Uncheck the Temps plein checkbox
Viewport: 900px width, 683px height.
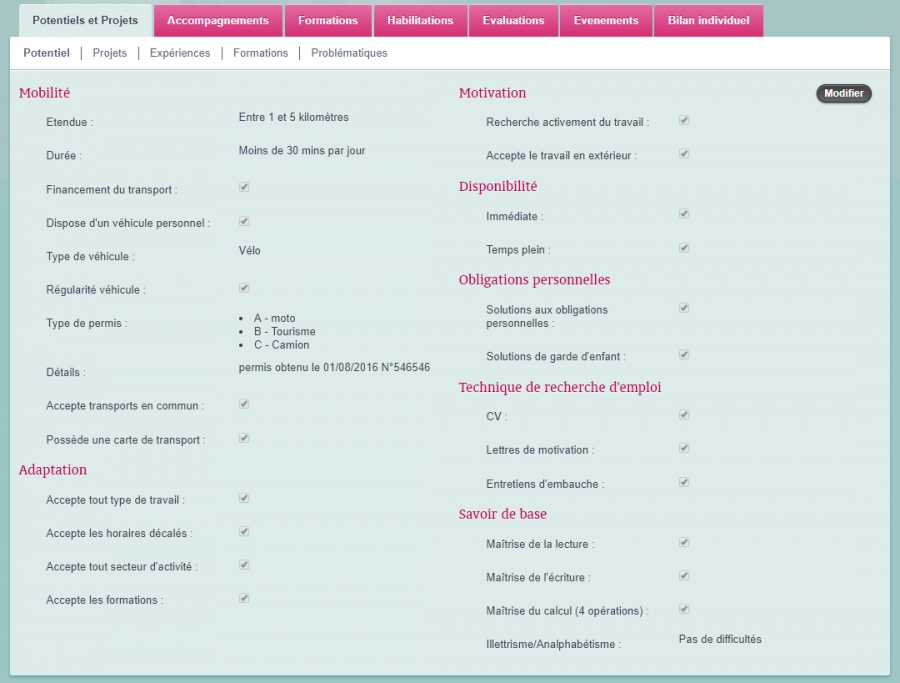tap(684, 247)
